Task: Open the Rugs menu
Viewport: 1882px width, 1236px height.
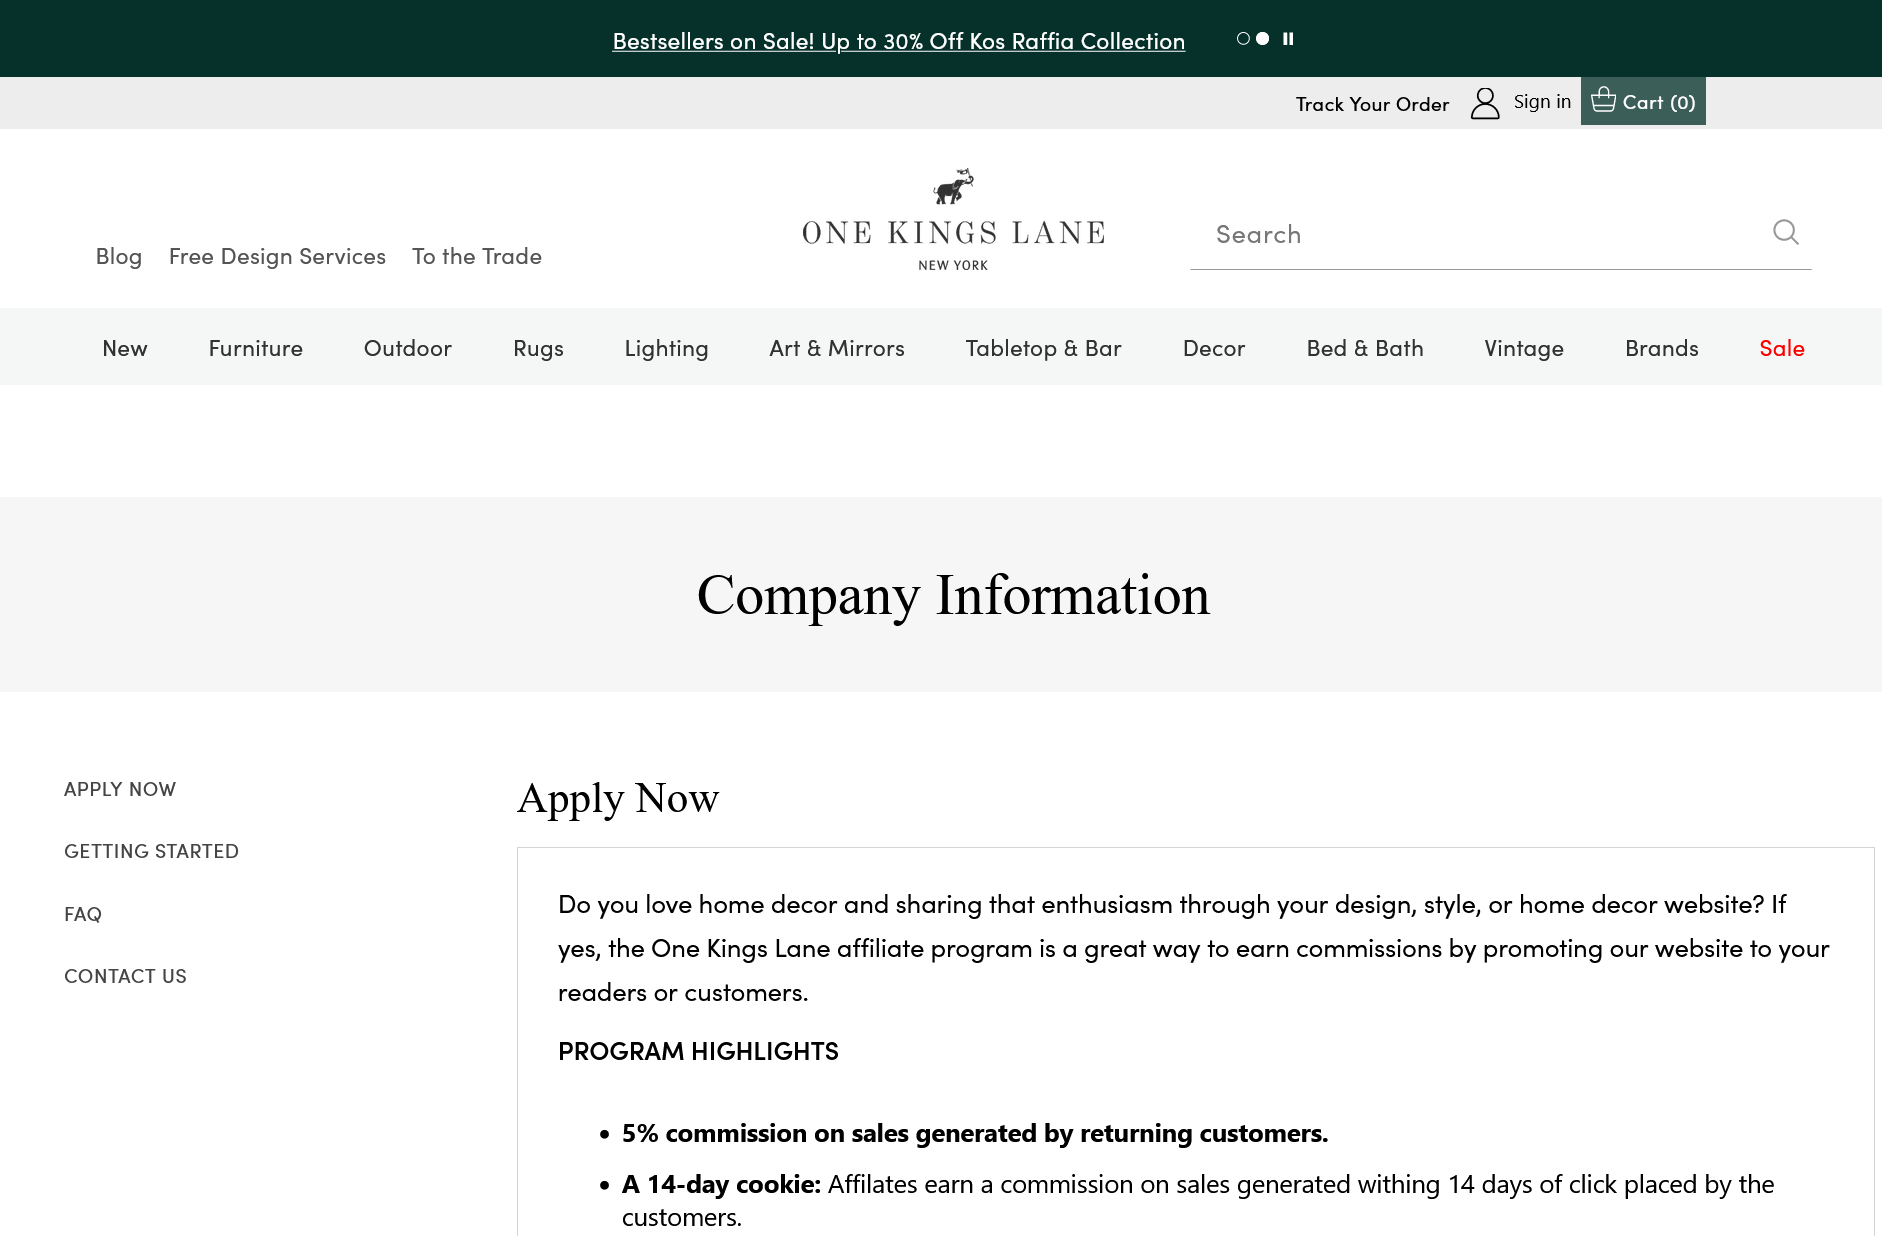Action: 538,348
